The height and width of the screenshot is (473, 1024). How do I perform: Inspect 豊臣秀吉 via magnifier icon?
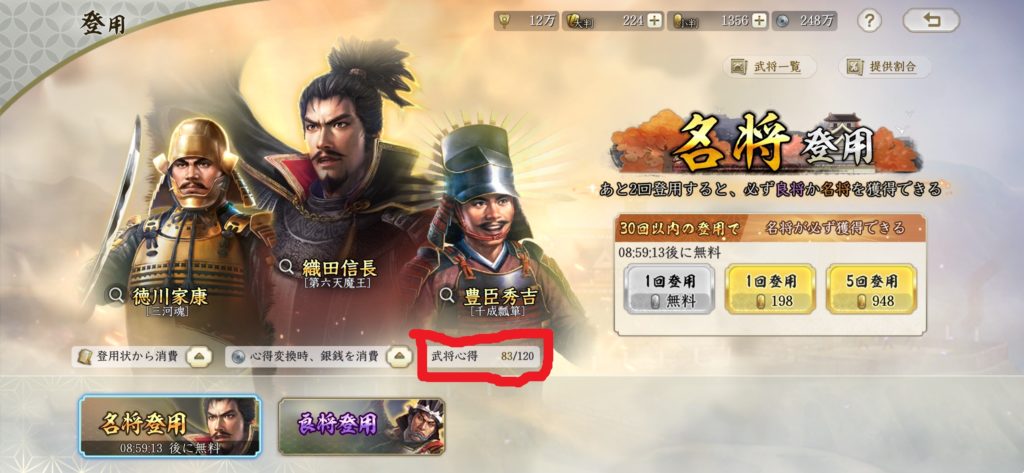tap(447, 295)
